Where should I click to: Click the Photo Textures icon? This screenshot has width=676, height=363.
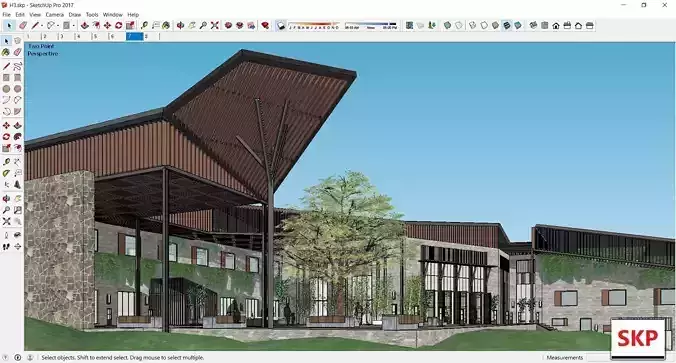tap(432, 26)
